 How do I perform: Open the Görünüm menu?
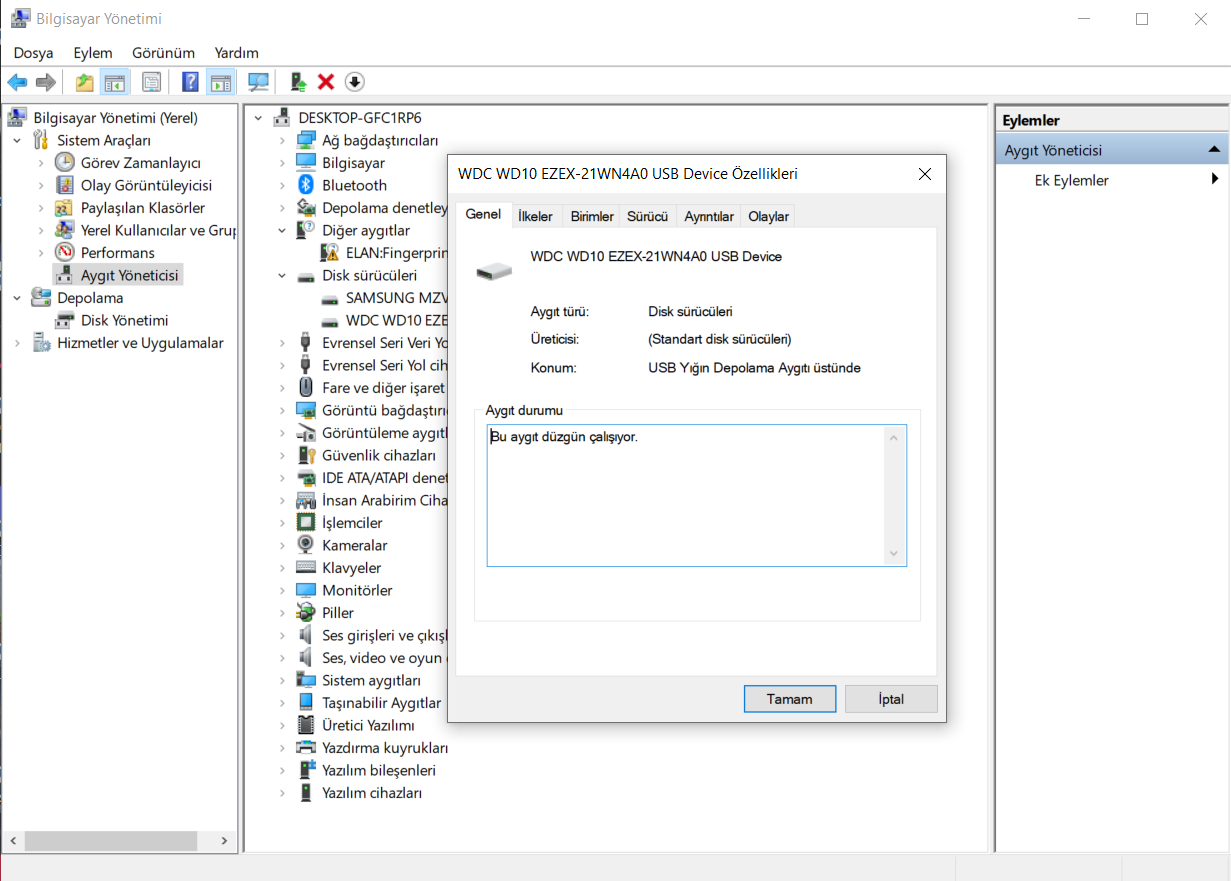point(163,52)
